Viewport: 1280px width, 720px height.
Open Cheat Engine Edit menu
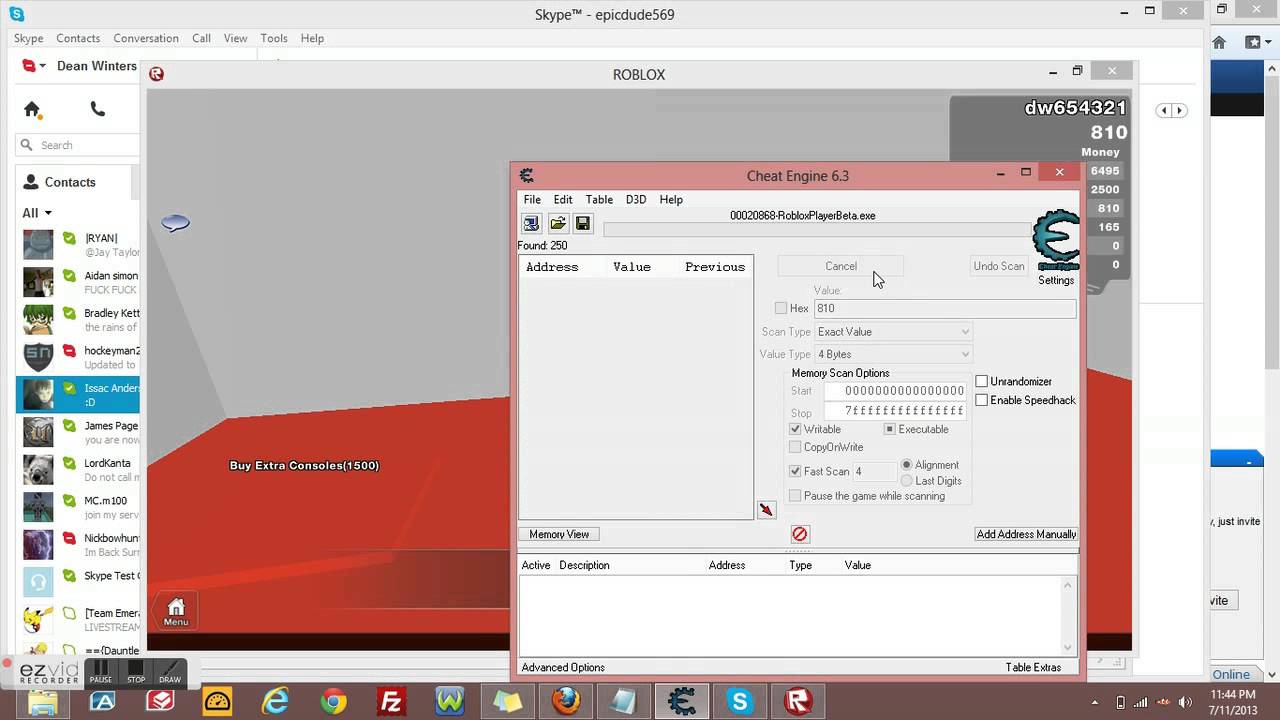click(x=563, y=199)
